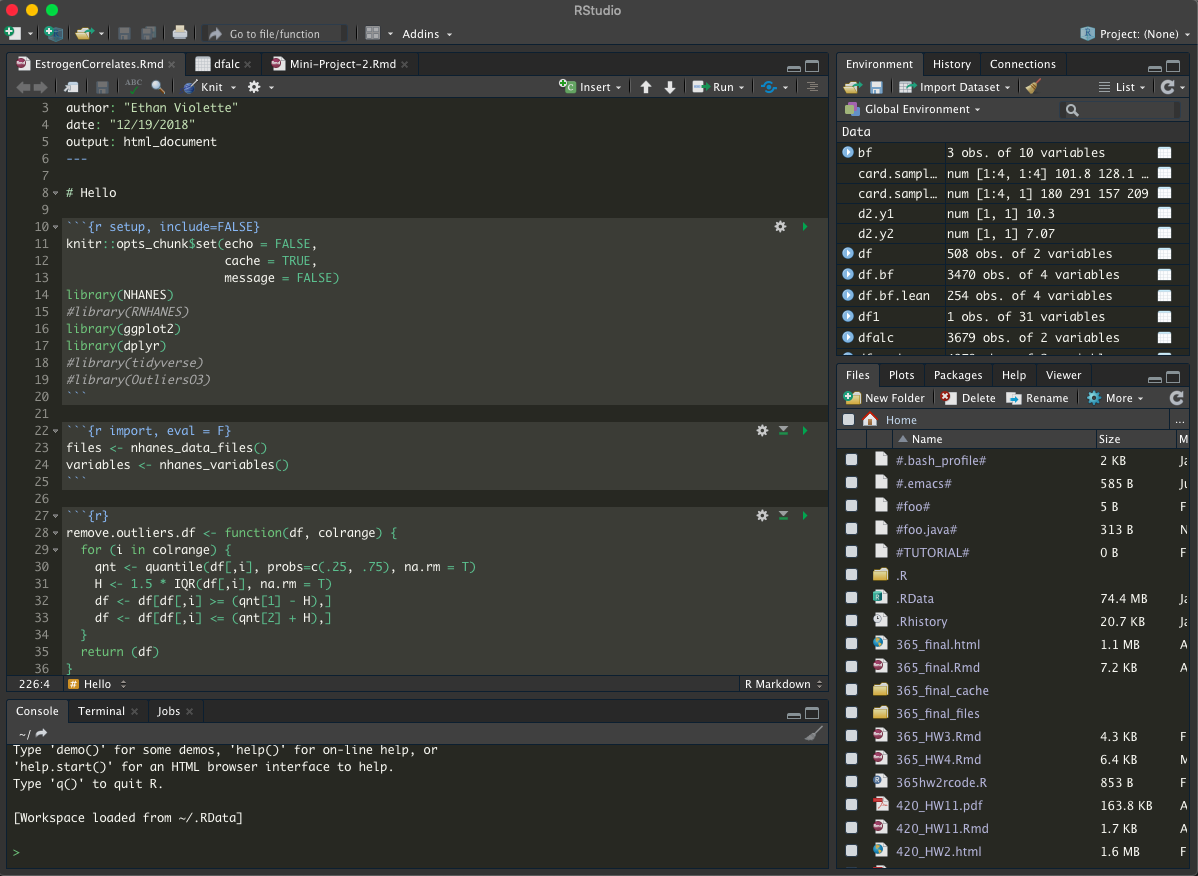Load workspace icon in Environment pane
The width and height of the screenshot is (1198, 876).
tap(853, 87)
